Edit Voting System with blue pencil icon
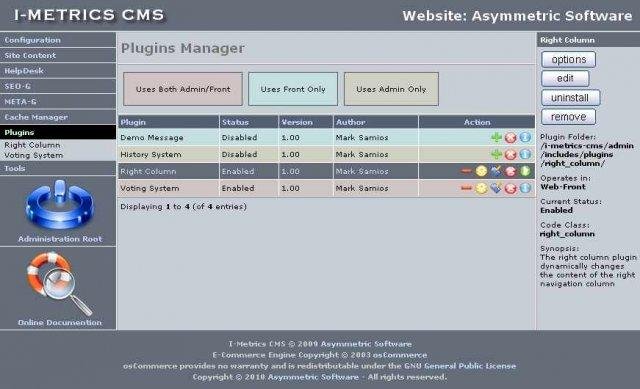Viewport: 640px width, 389px height. (x=496, y=188)
